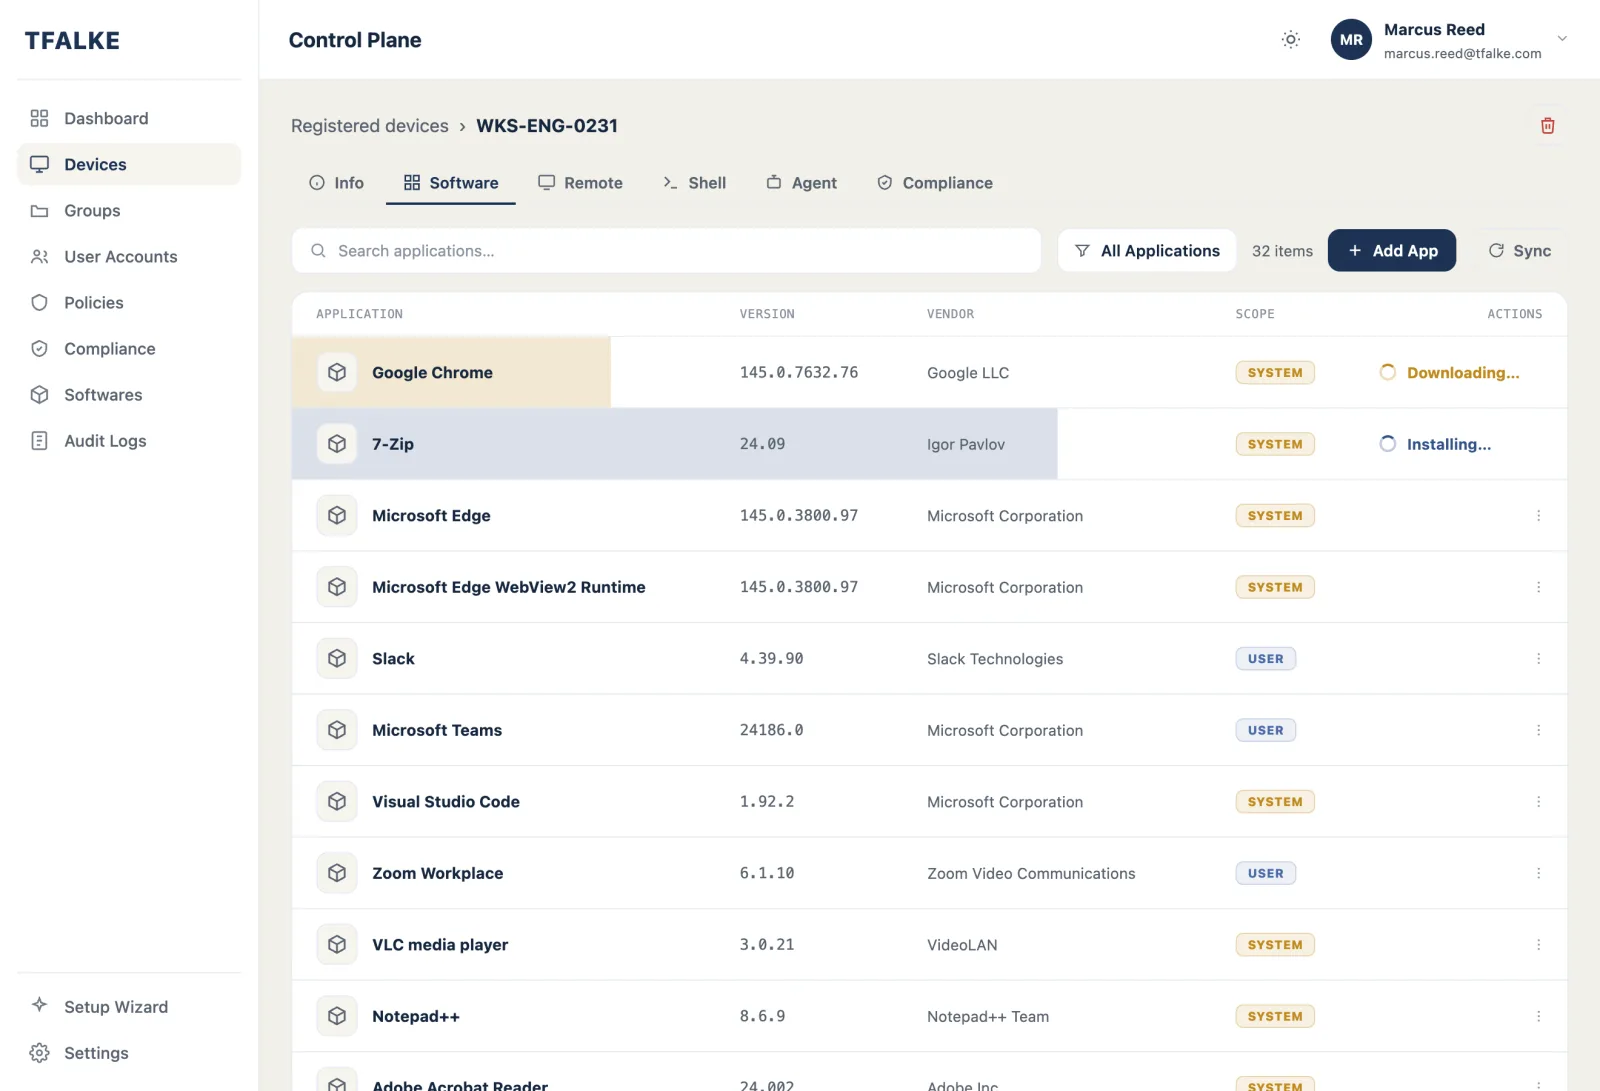Viewport: 1600px width, 1091px height.
Task: Launch the Setup Wizard
Action: pyautogui.click(x=129, y=1006)
